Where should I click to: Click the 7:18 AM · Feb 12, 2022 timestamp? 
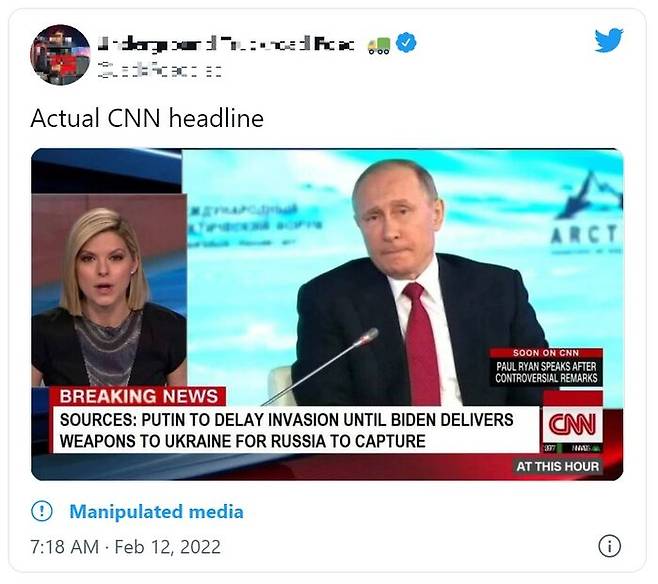(x=126, y=547)
